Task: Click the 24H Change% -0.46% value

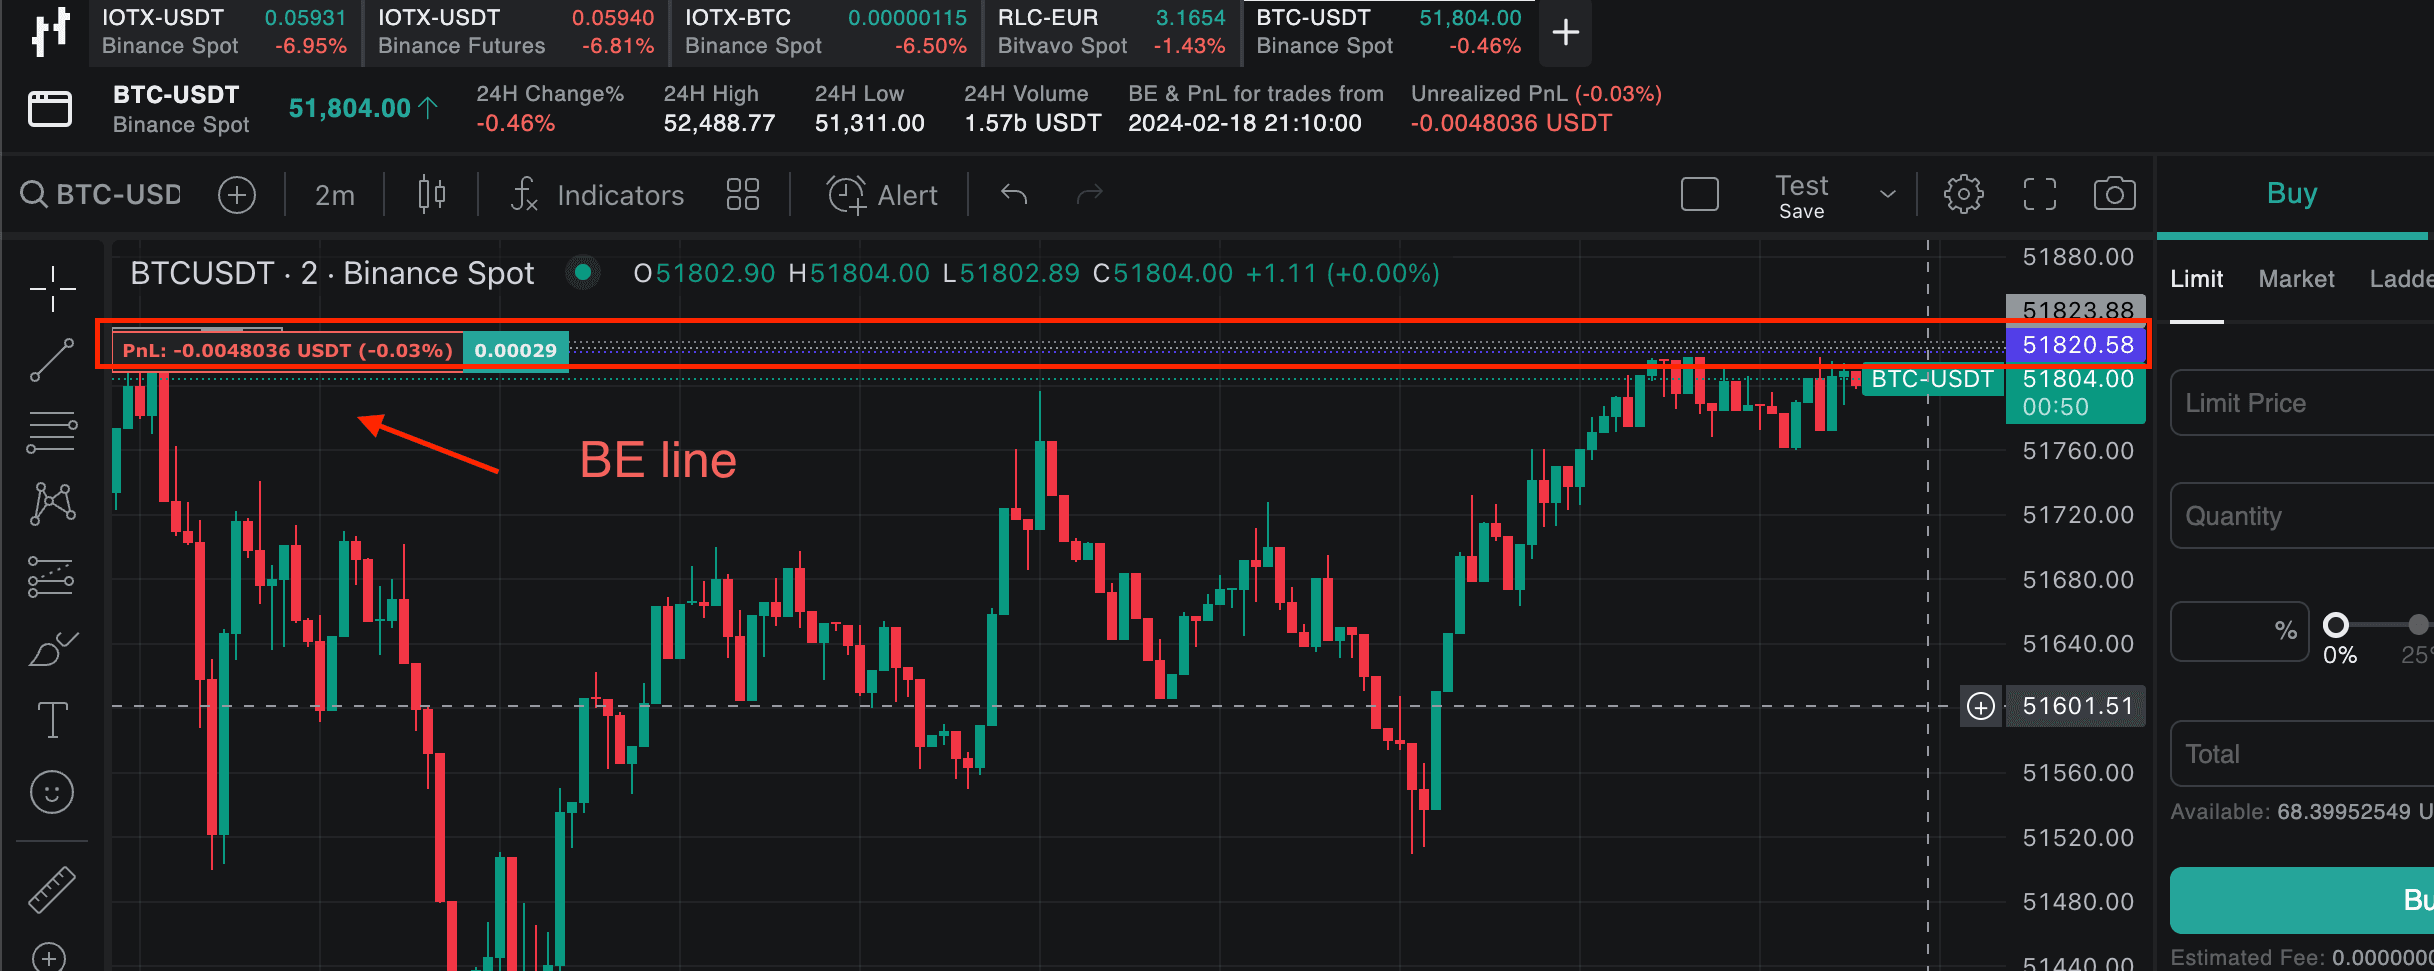Action: tap(515, 123)
